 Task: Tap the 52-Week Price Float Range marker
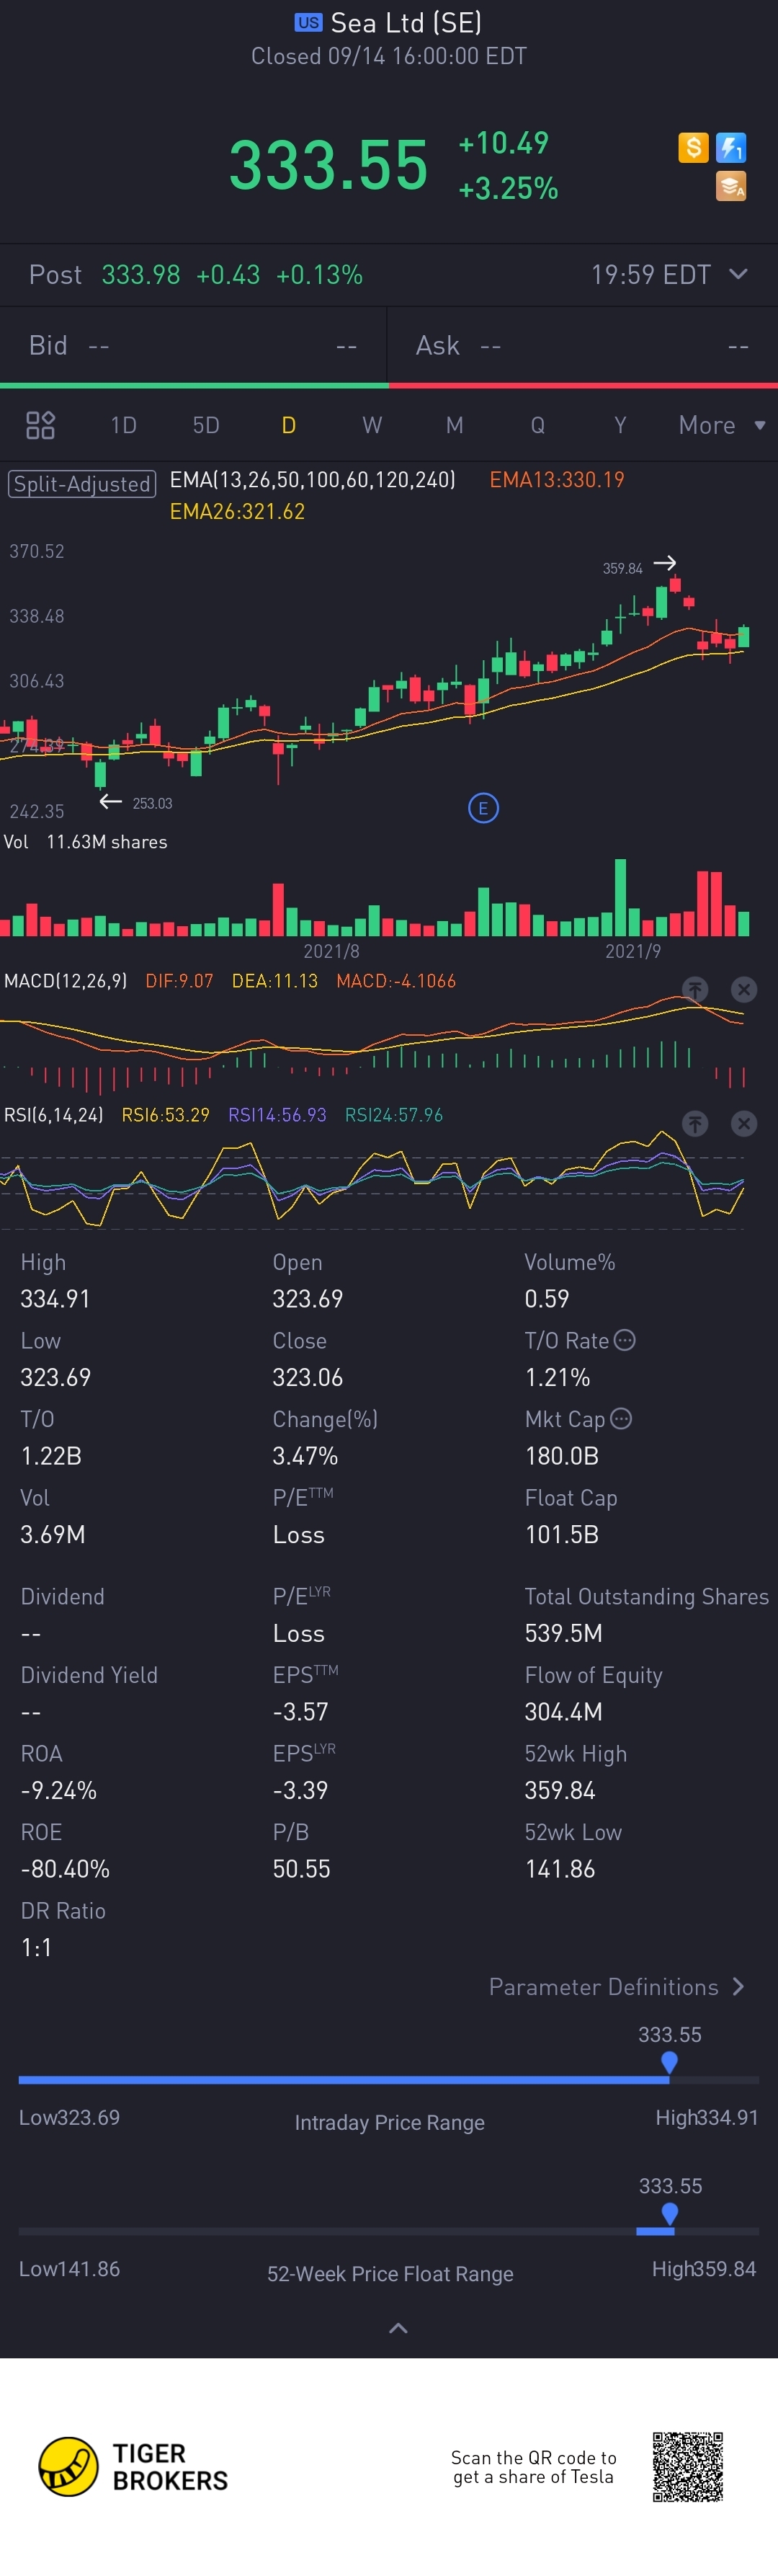[670, 2213]
